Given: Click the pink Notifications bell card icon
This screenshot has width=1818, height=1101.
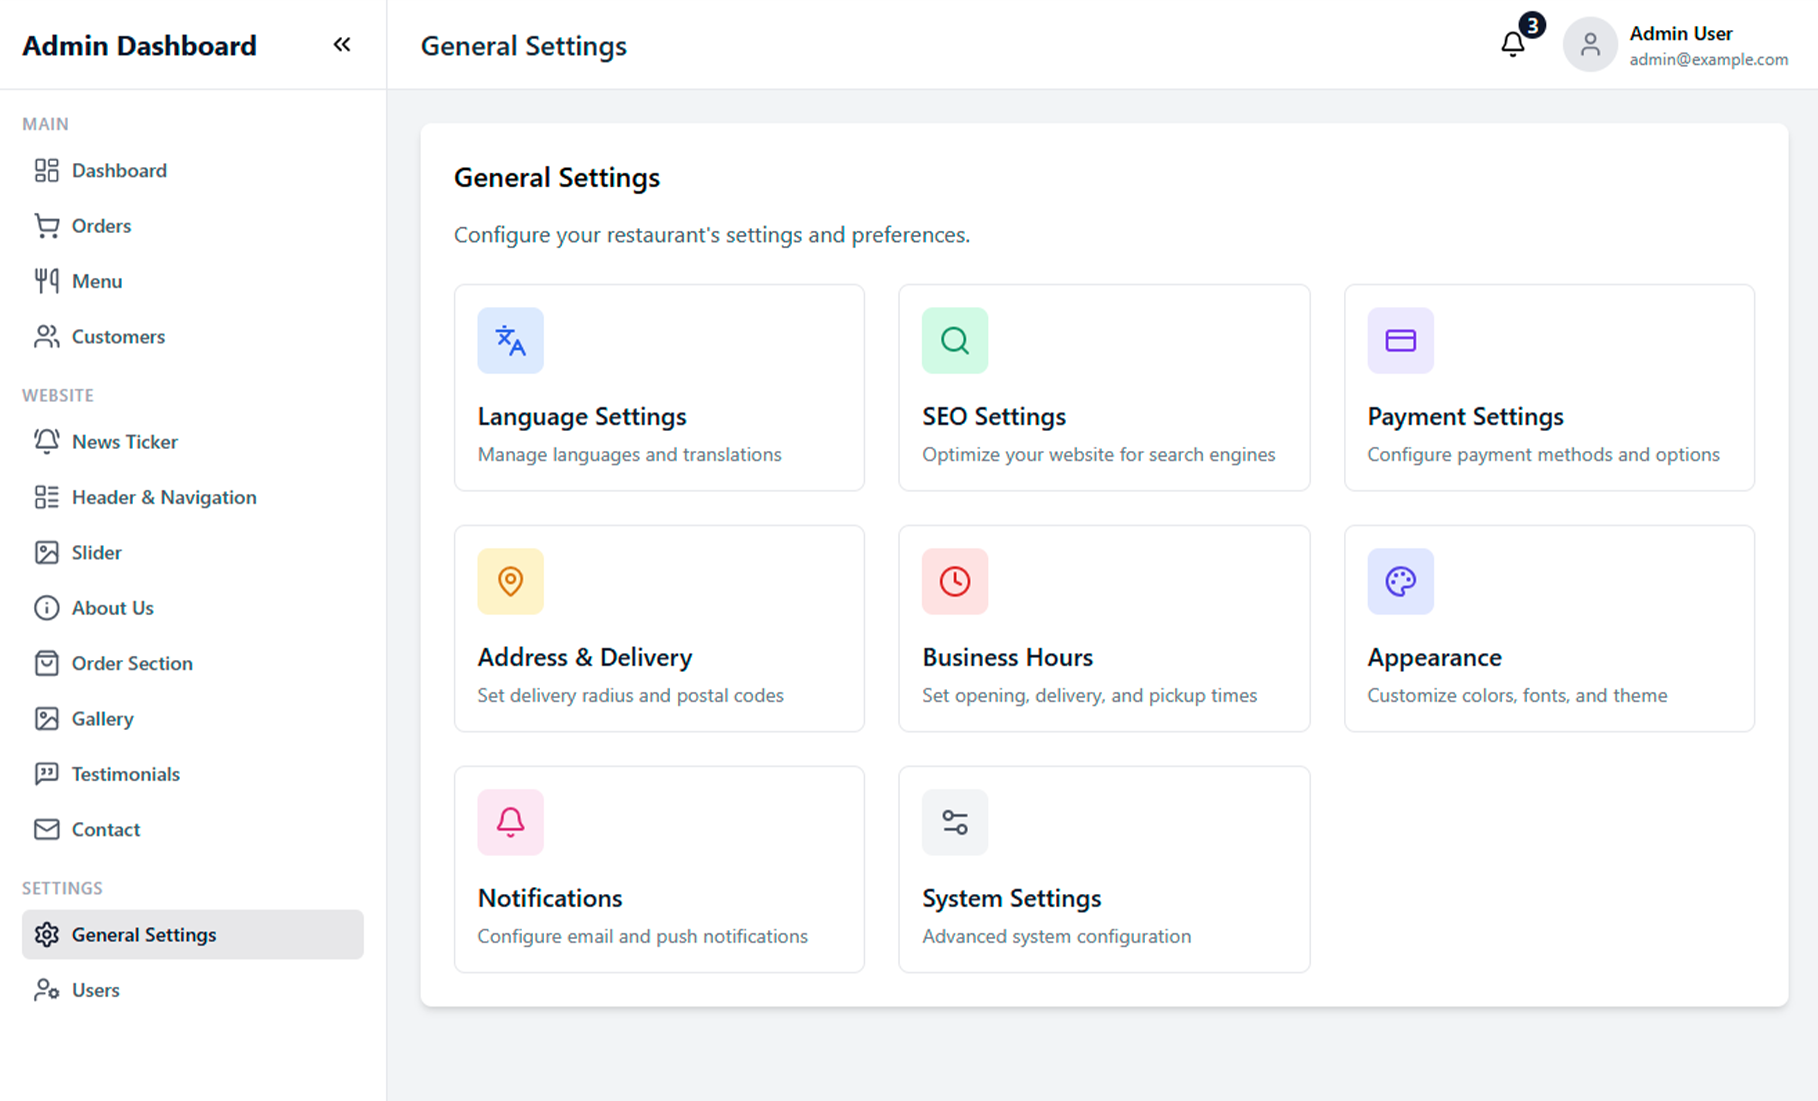Looking at the screenshot, I should pos(510,822).
